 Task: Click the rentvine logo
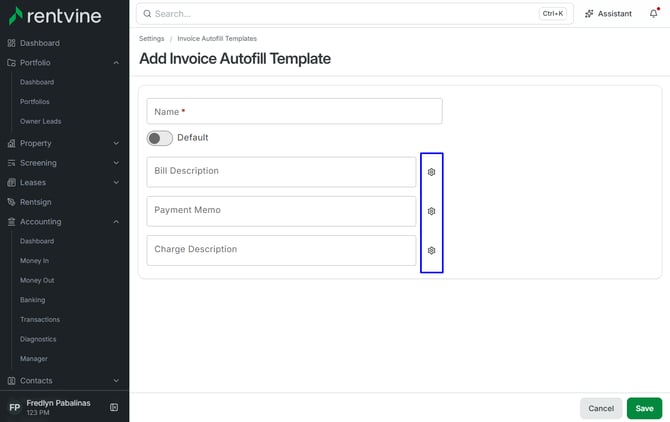click(x=55, y=16)
